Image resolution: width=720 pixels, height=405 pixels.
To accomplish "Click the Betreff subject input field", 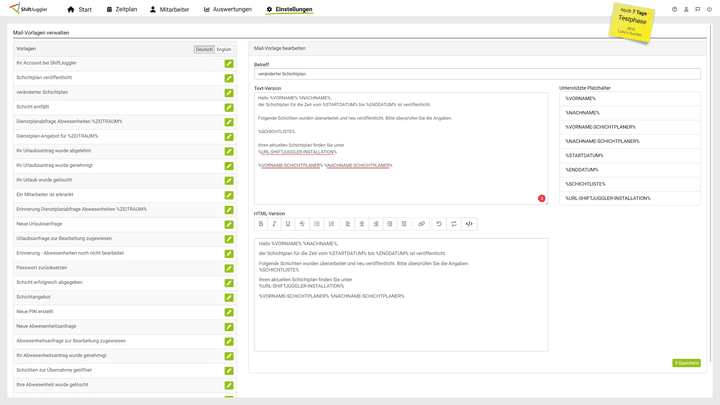I will 477,74.
